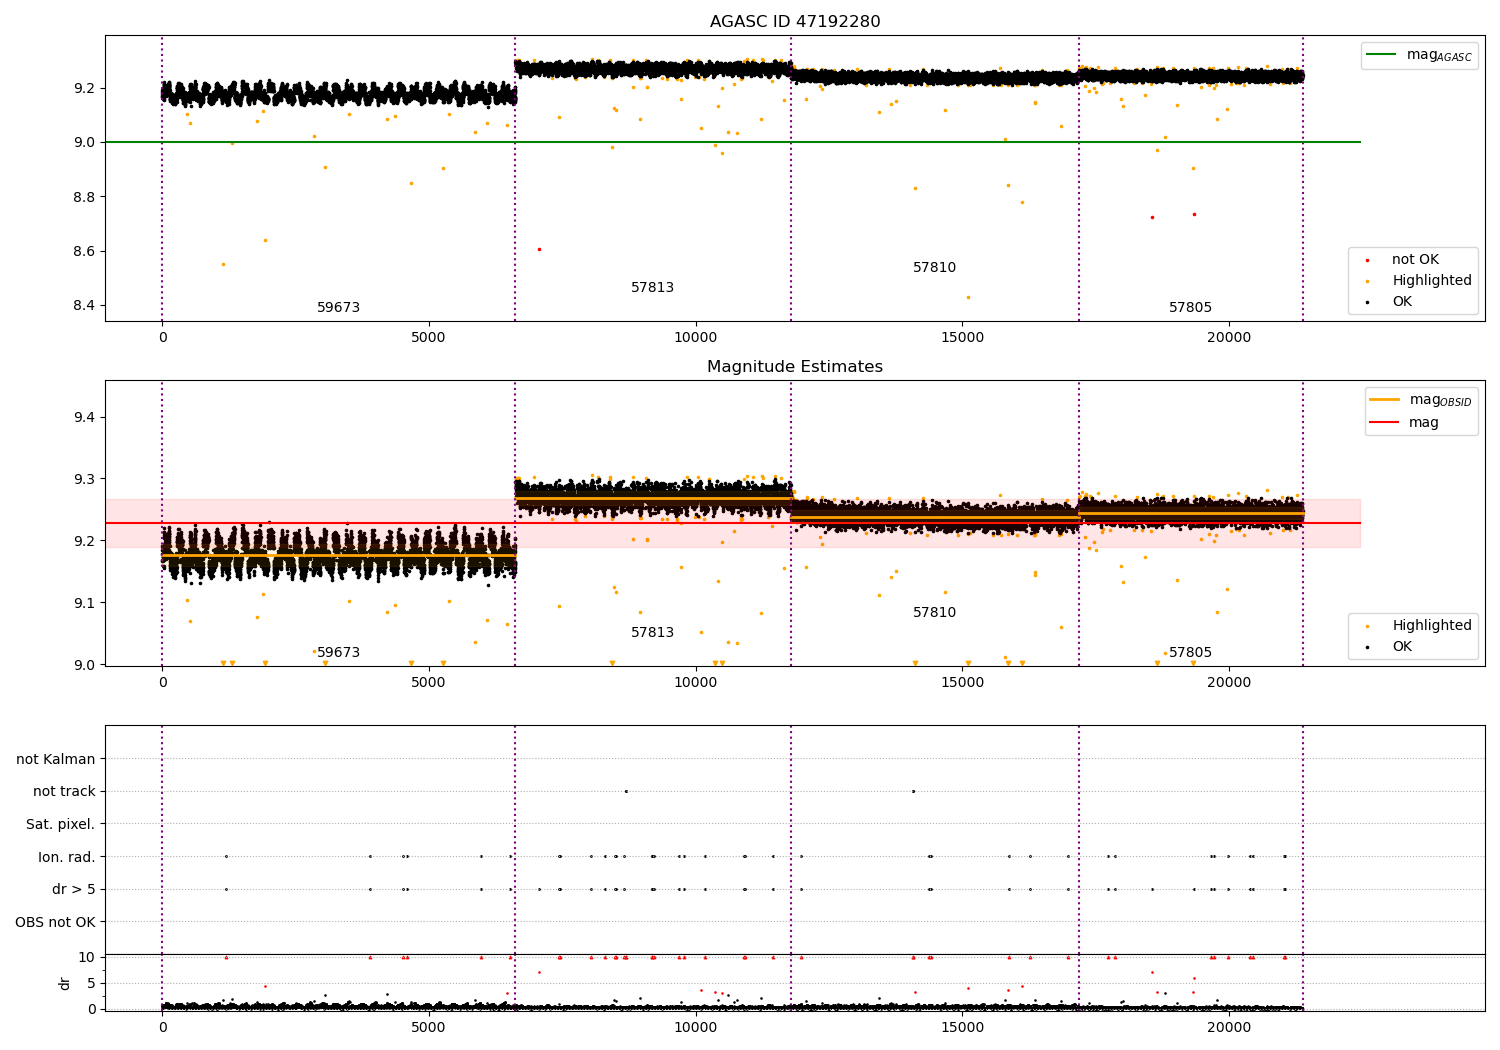Click obsid label 57805 in Magnitude Estimates plot
1500x1050 pixels.
pos(1190,653)
